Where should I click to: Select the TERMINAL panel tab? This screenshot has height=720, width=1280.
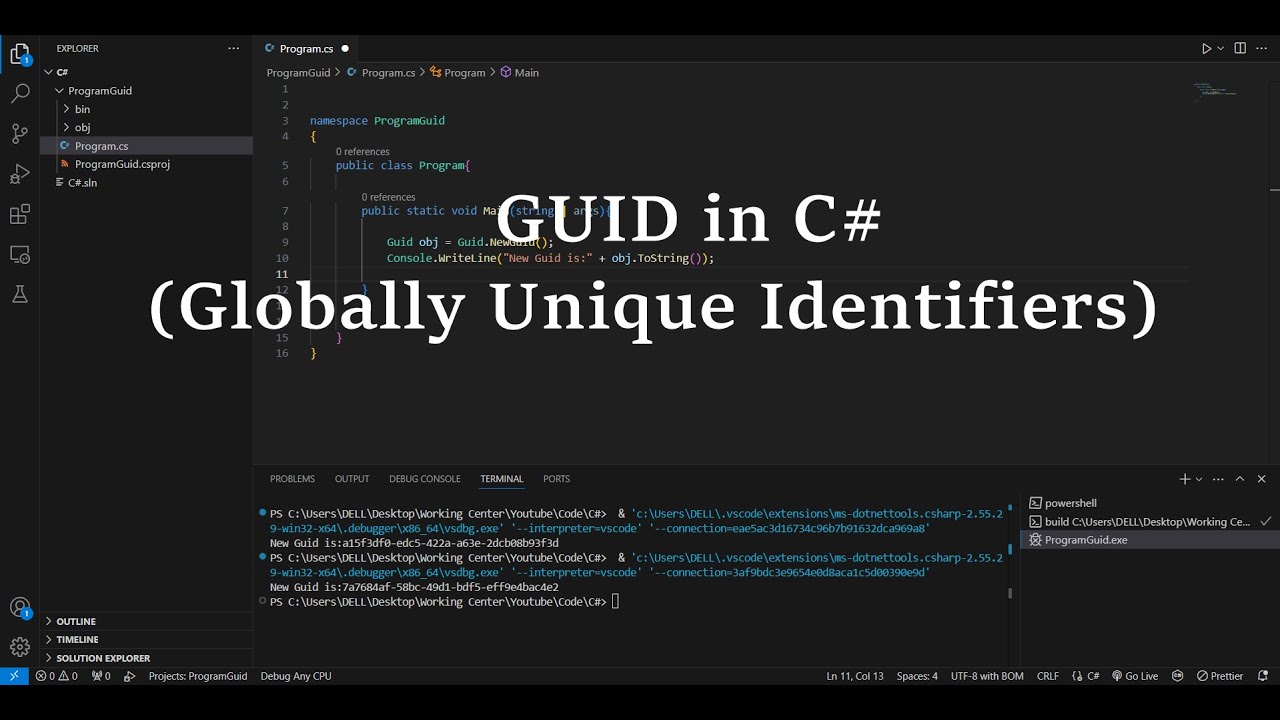(x=501, y=479)
